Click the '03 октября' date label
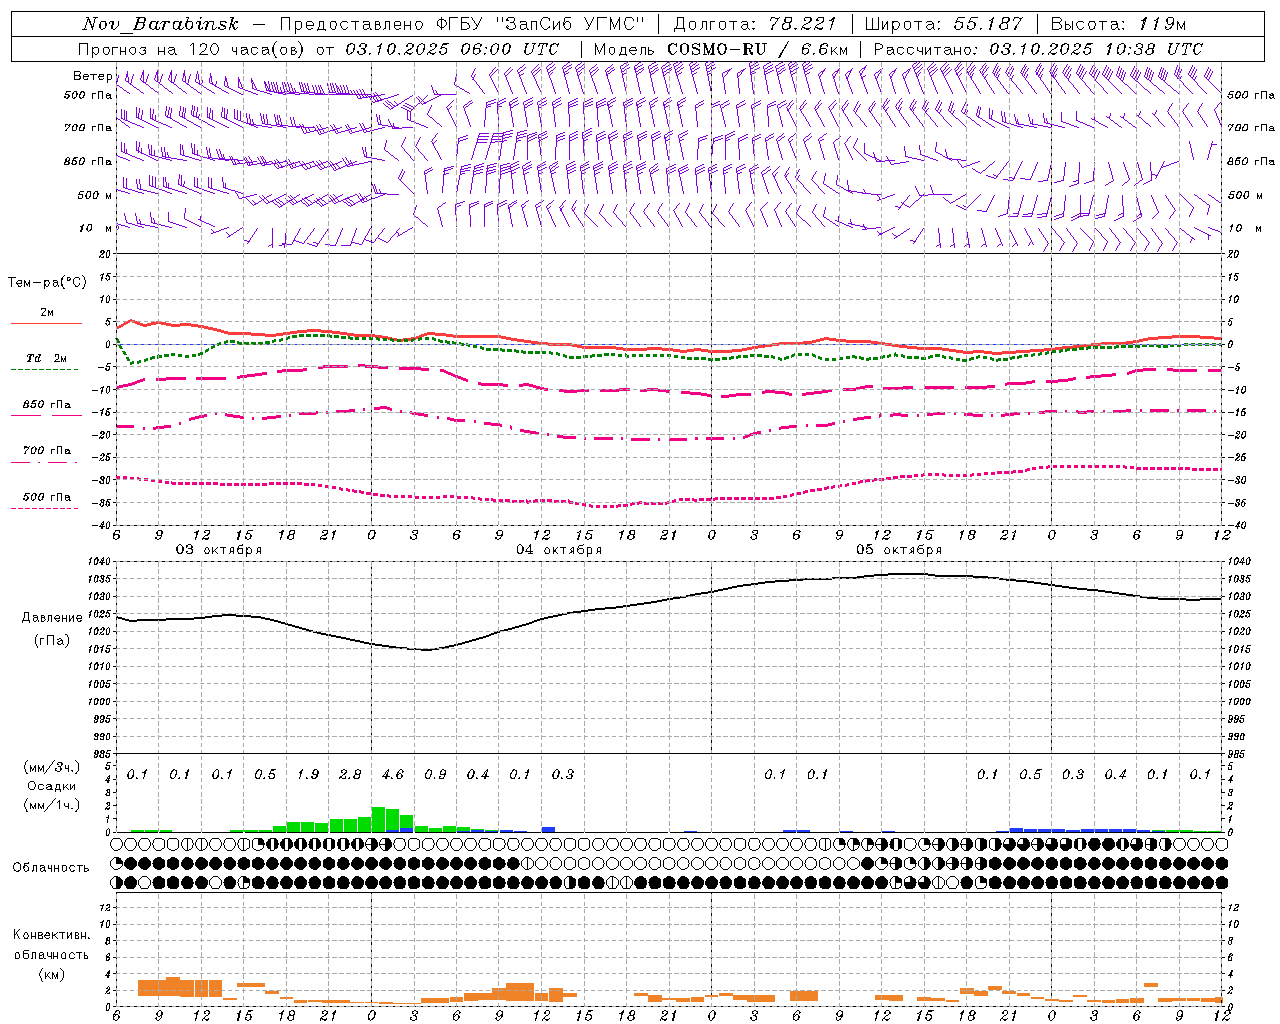 click(219, 550)
